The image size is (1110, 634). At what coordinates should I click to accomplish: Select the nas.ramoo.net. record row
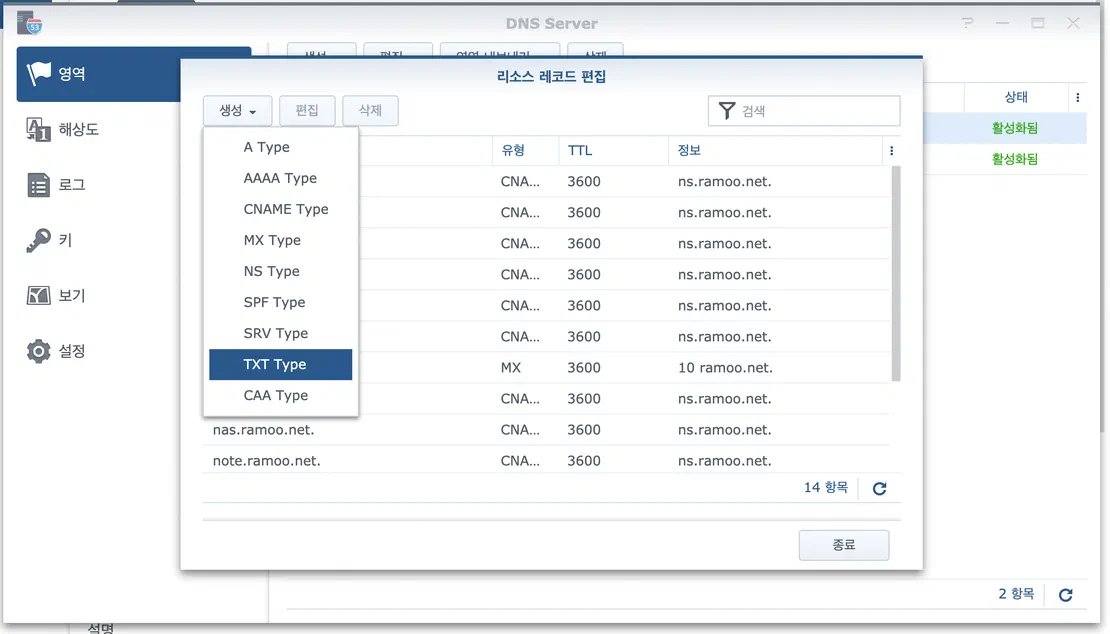coord(546,430)
